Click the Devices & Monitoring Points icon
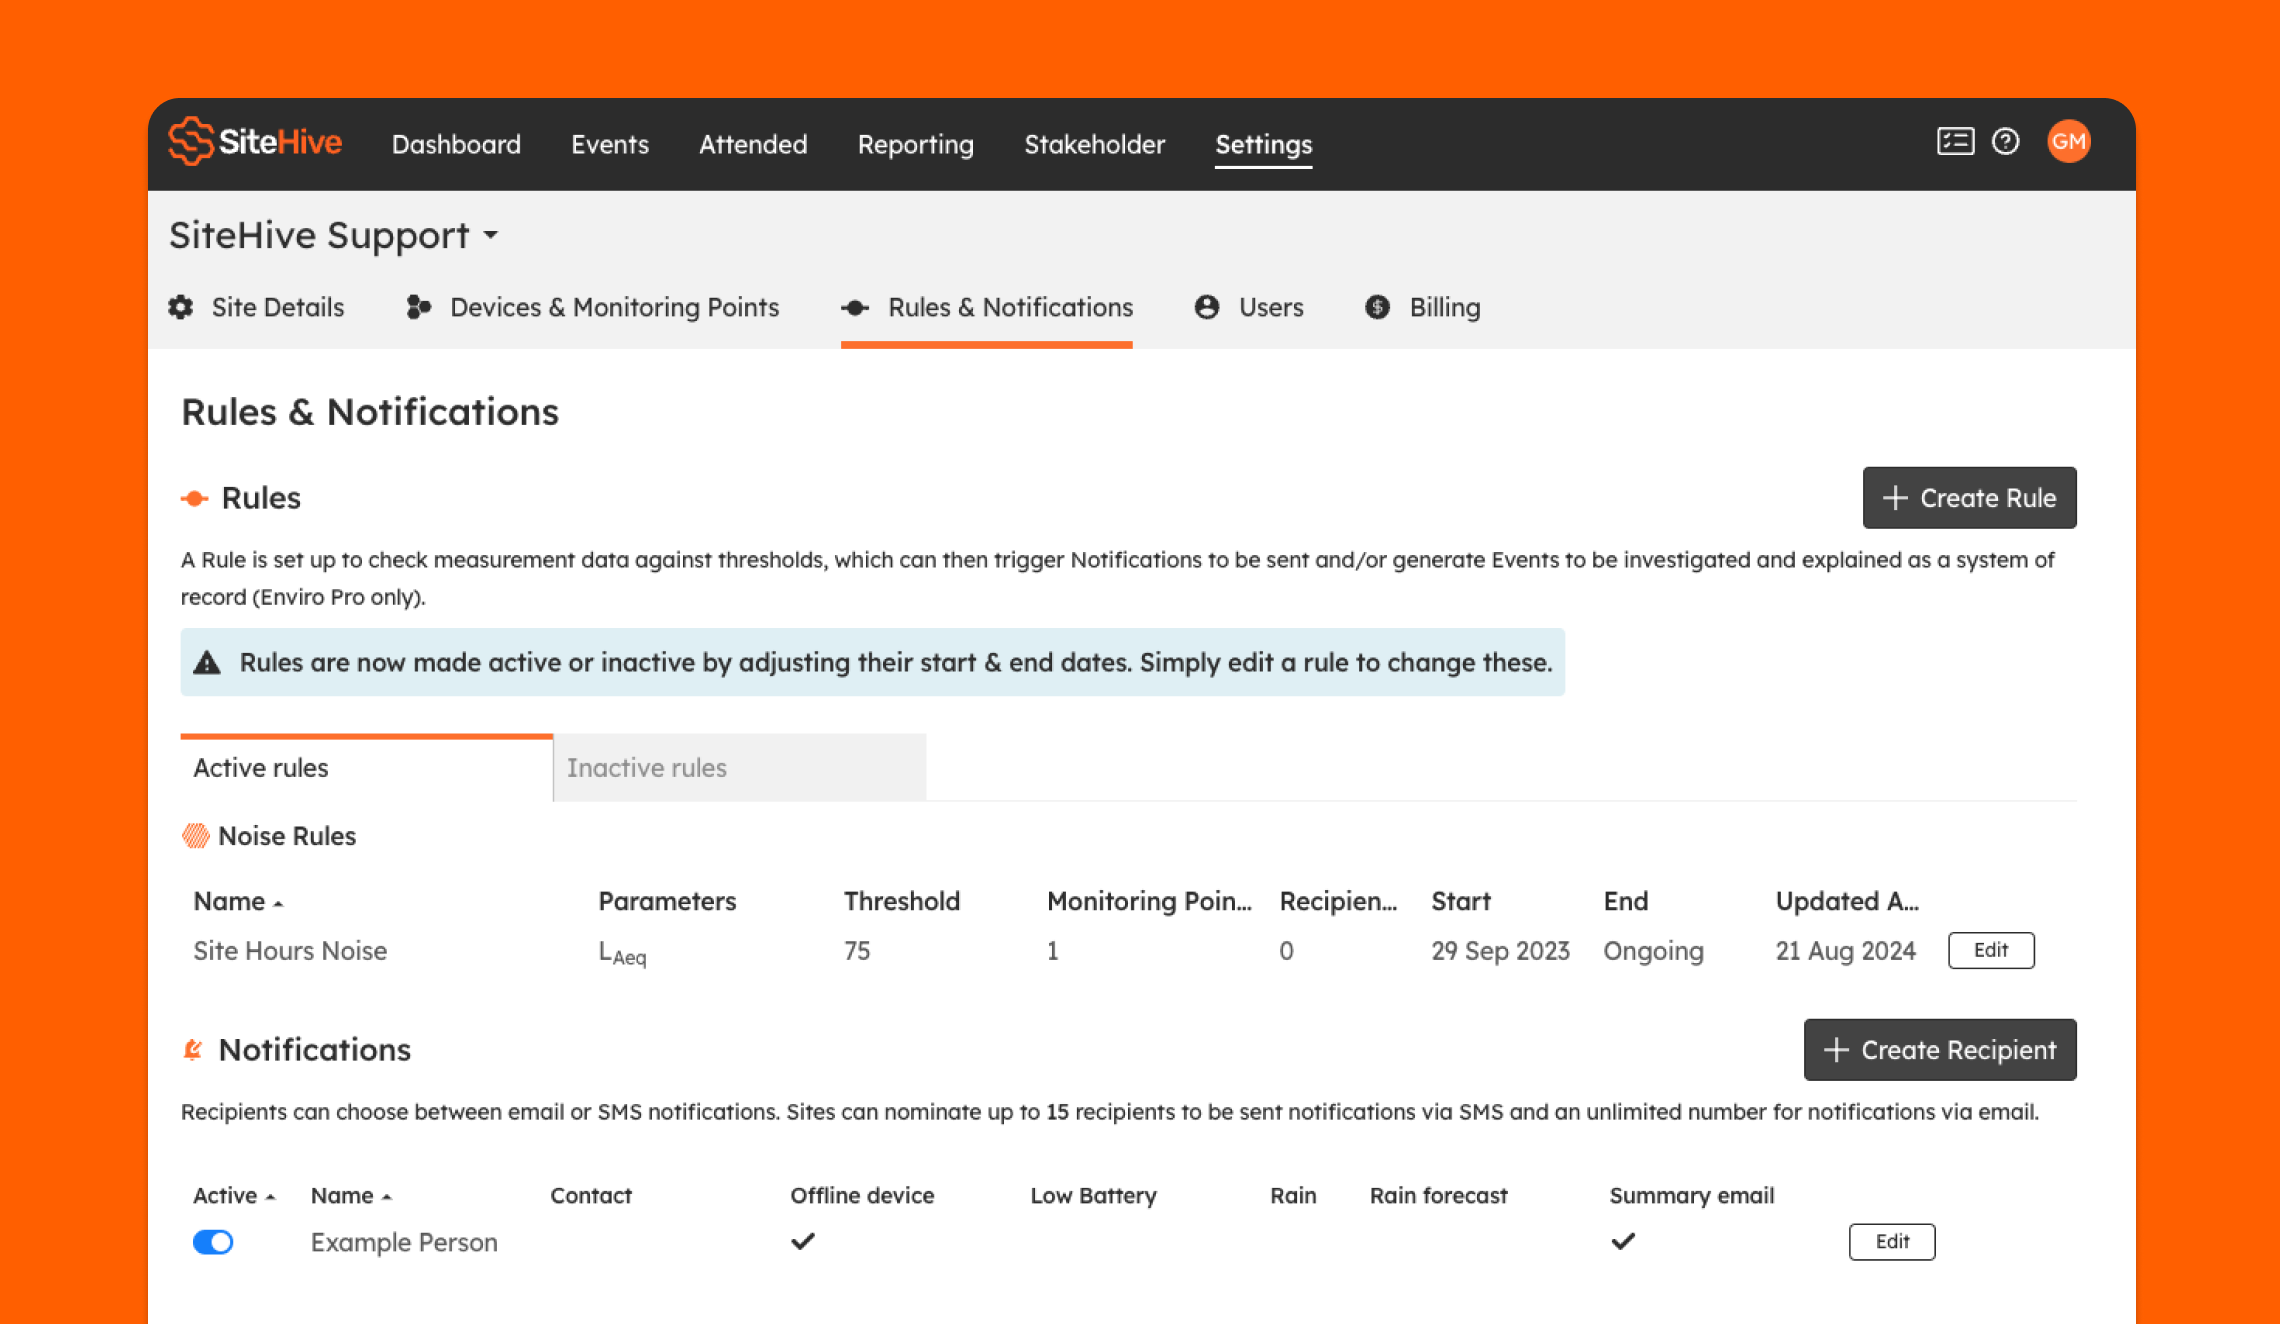 418,307
